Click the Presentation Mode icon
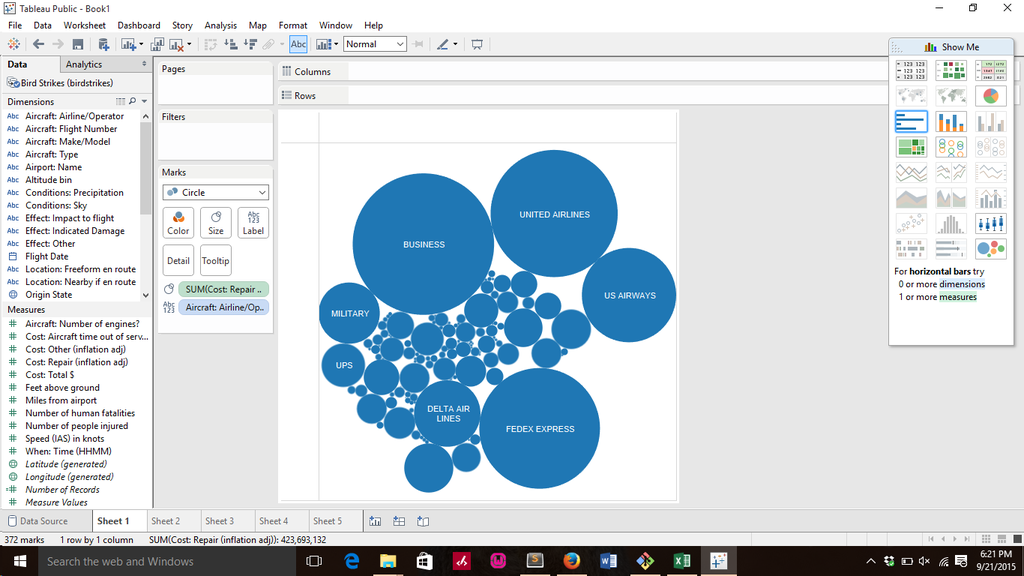Screen dimensions: 1024x576 click(x=477, y=44)
